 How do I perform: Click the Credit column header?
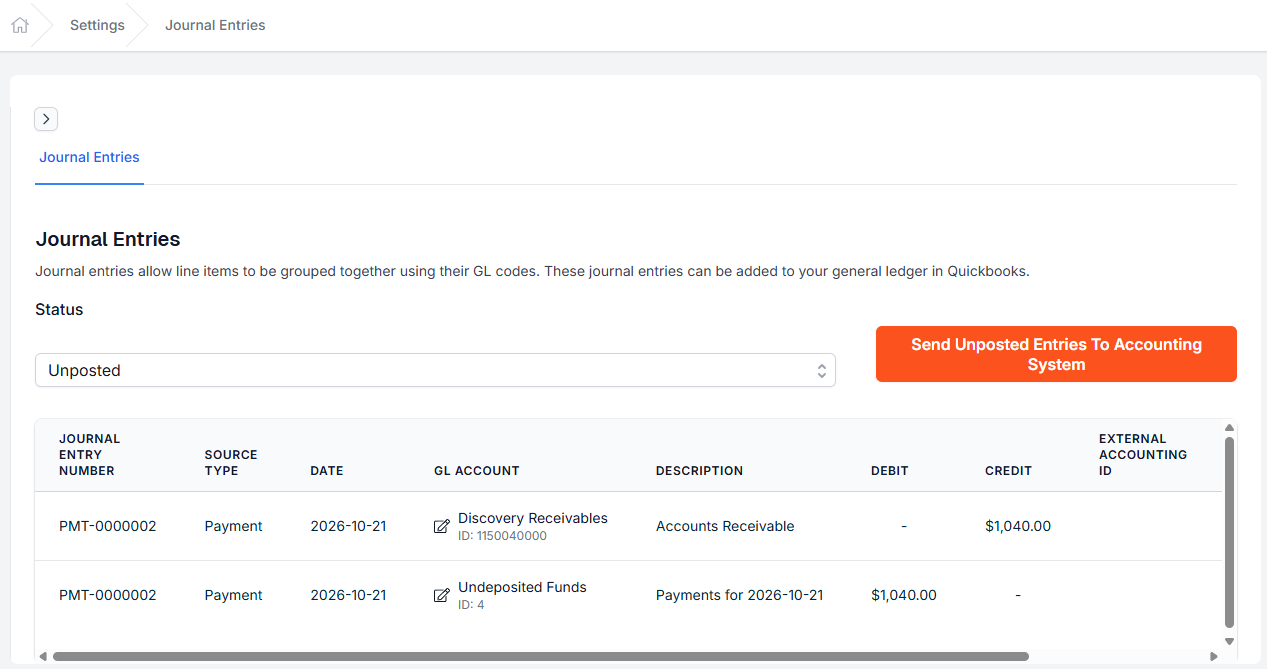coord(1008,471)
